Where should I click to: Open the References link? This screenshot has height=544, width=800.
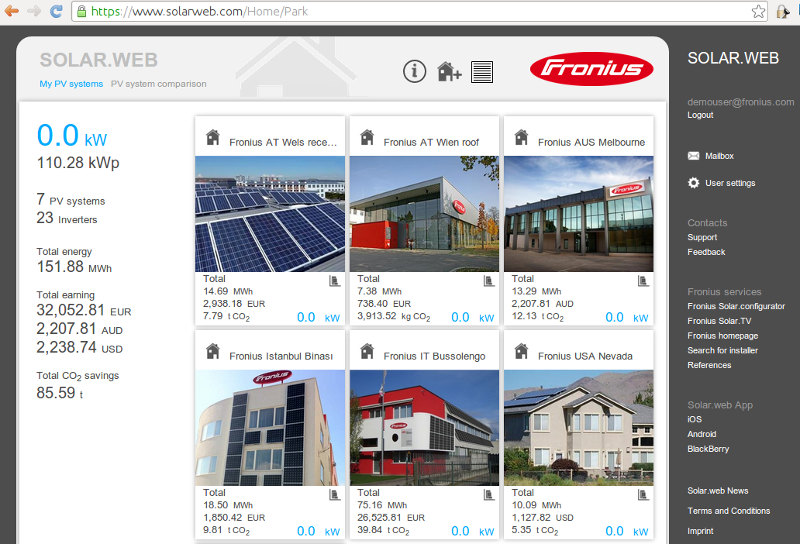point(709,365)
